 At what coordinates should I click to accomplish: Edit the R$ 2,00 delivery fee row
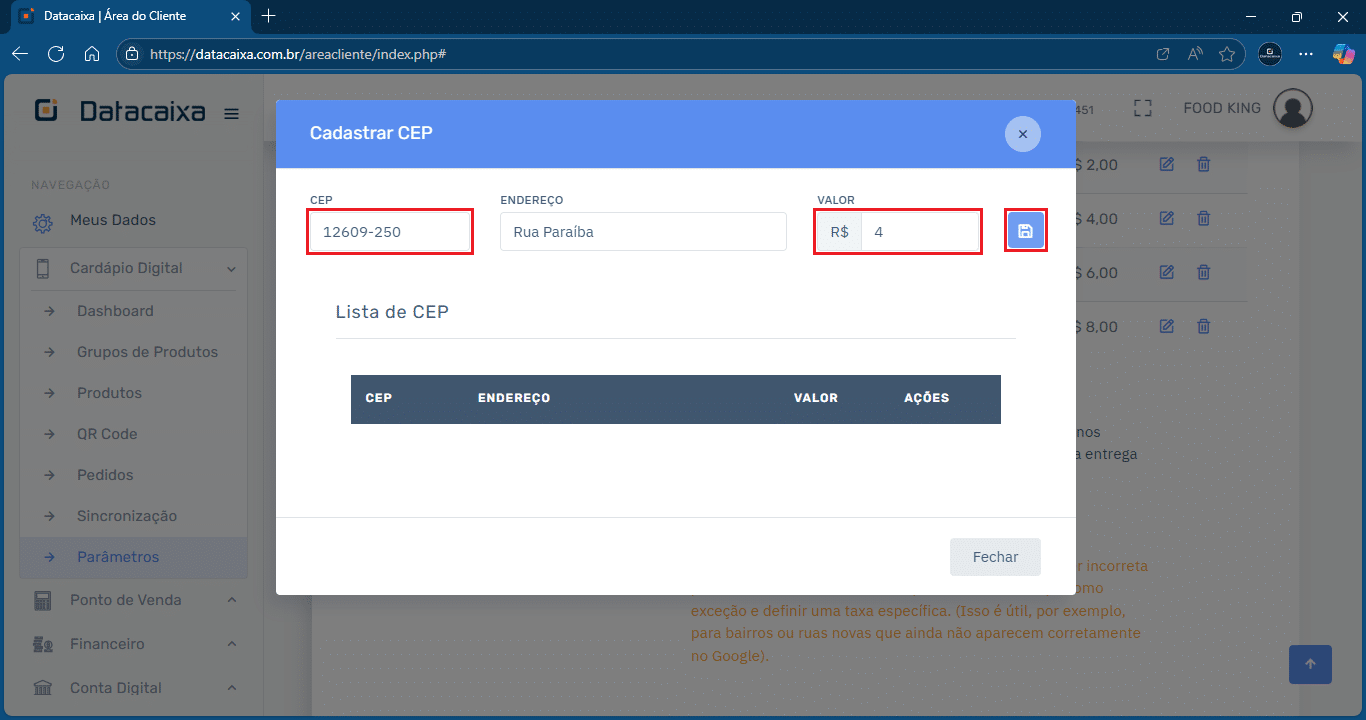pos(1166,164)
